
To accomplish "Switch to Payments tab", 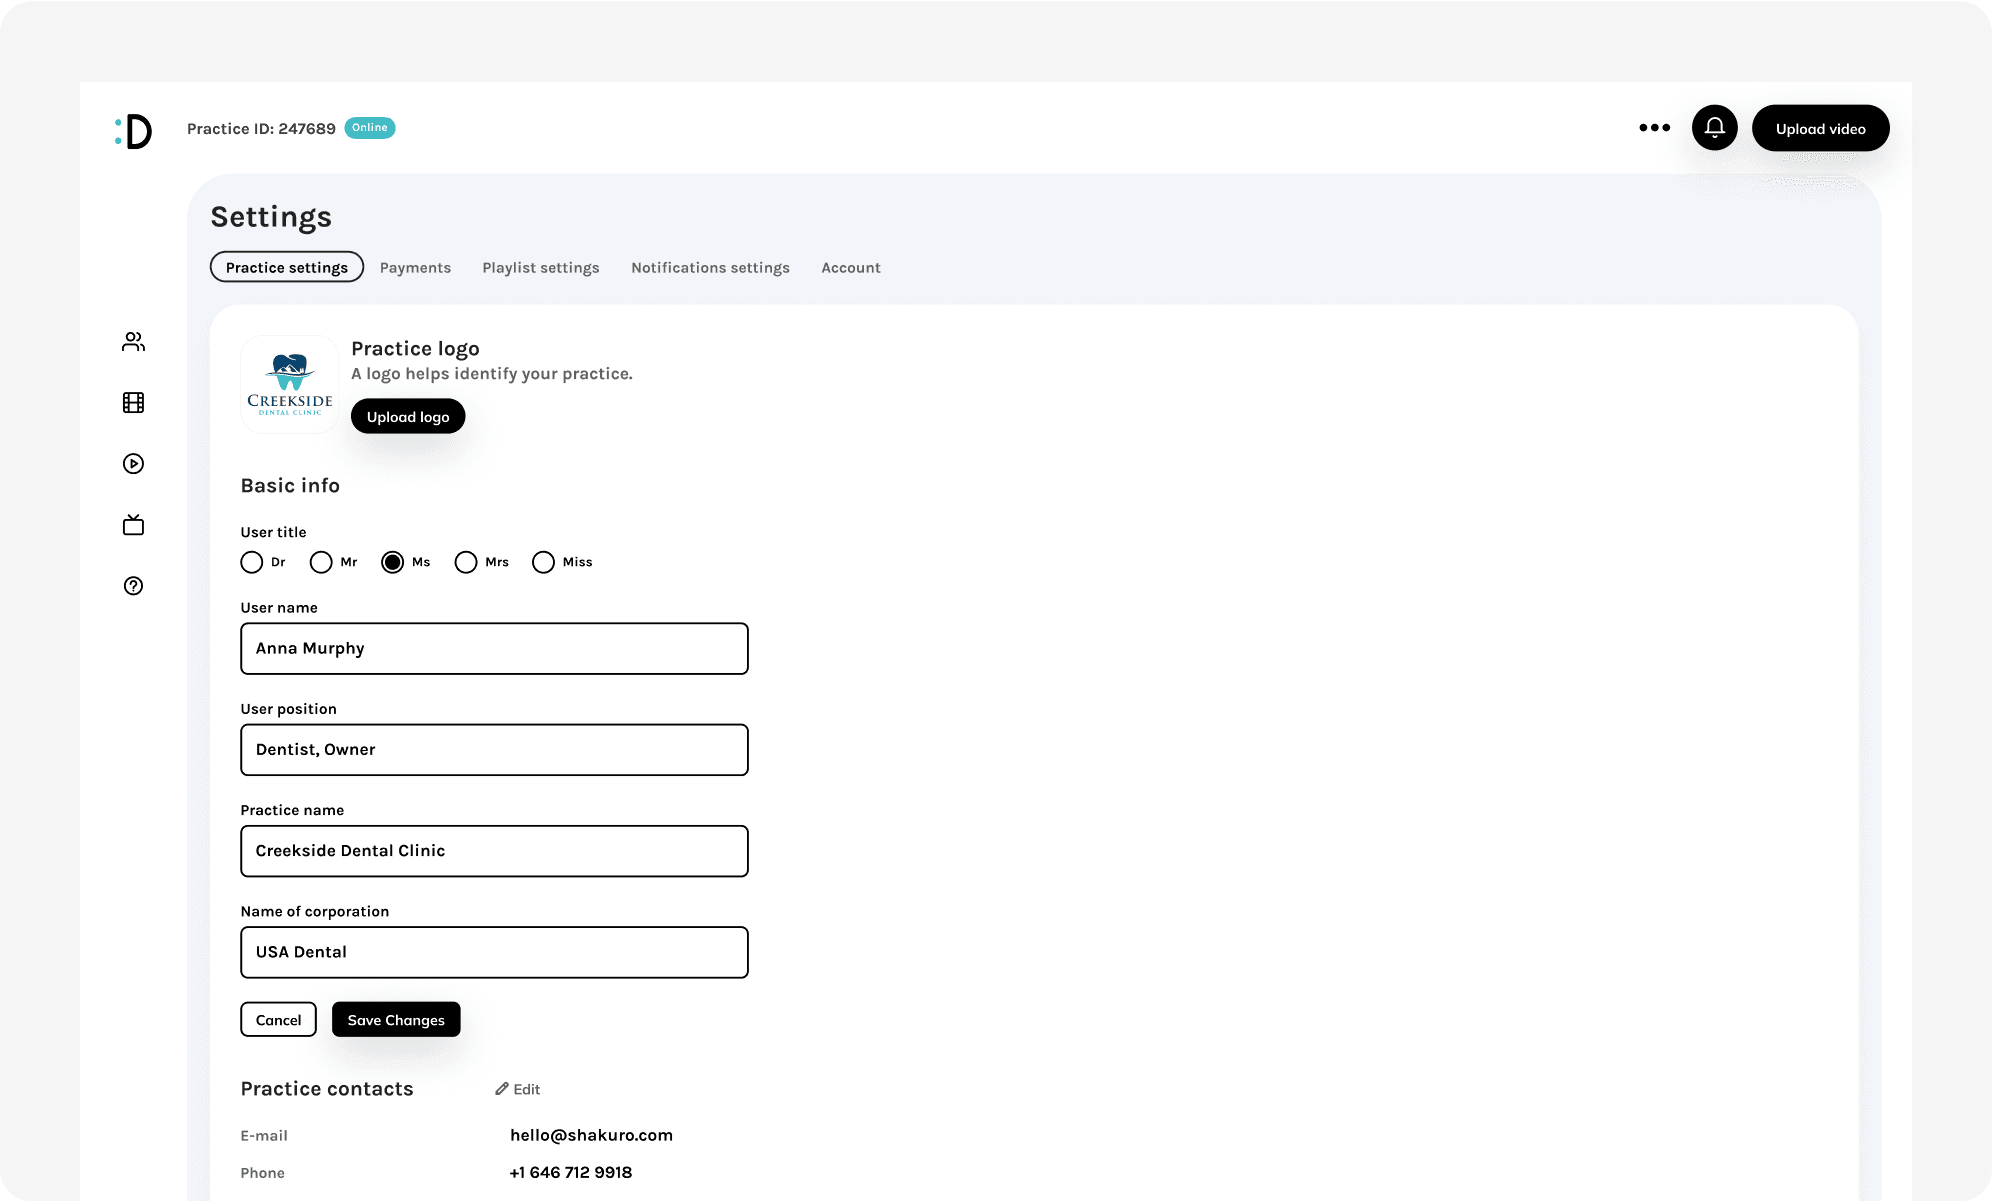I will point(415,268).
